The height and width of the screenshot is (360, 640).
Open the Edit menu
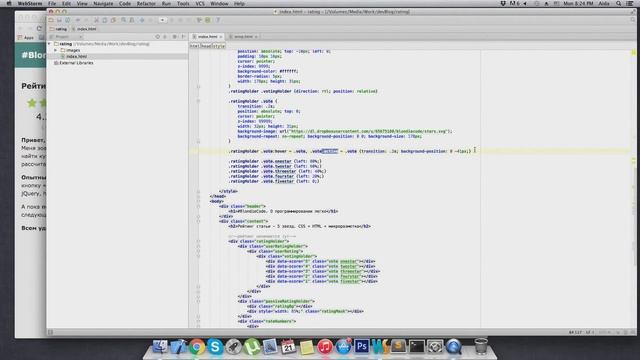click(66, 3)
